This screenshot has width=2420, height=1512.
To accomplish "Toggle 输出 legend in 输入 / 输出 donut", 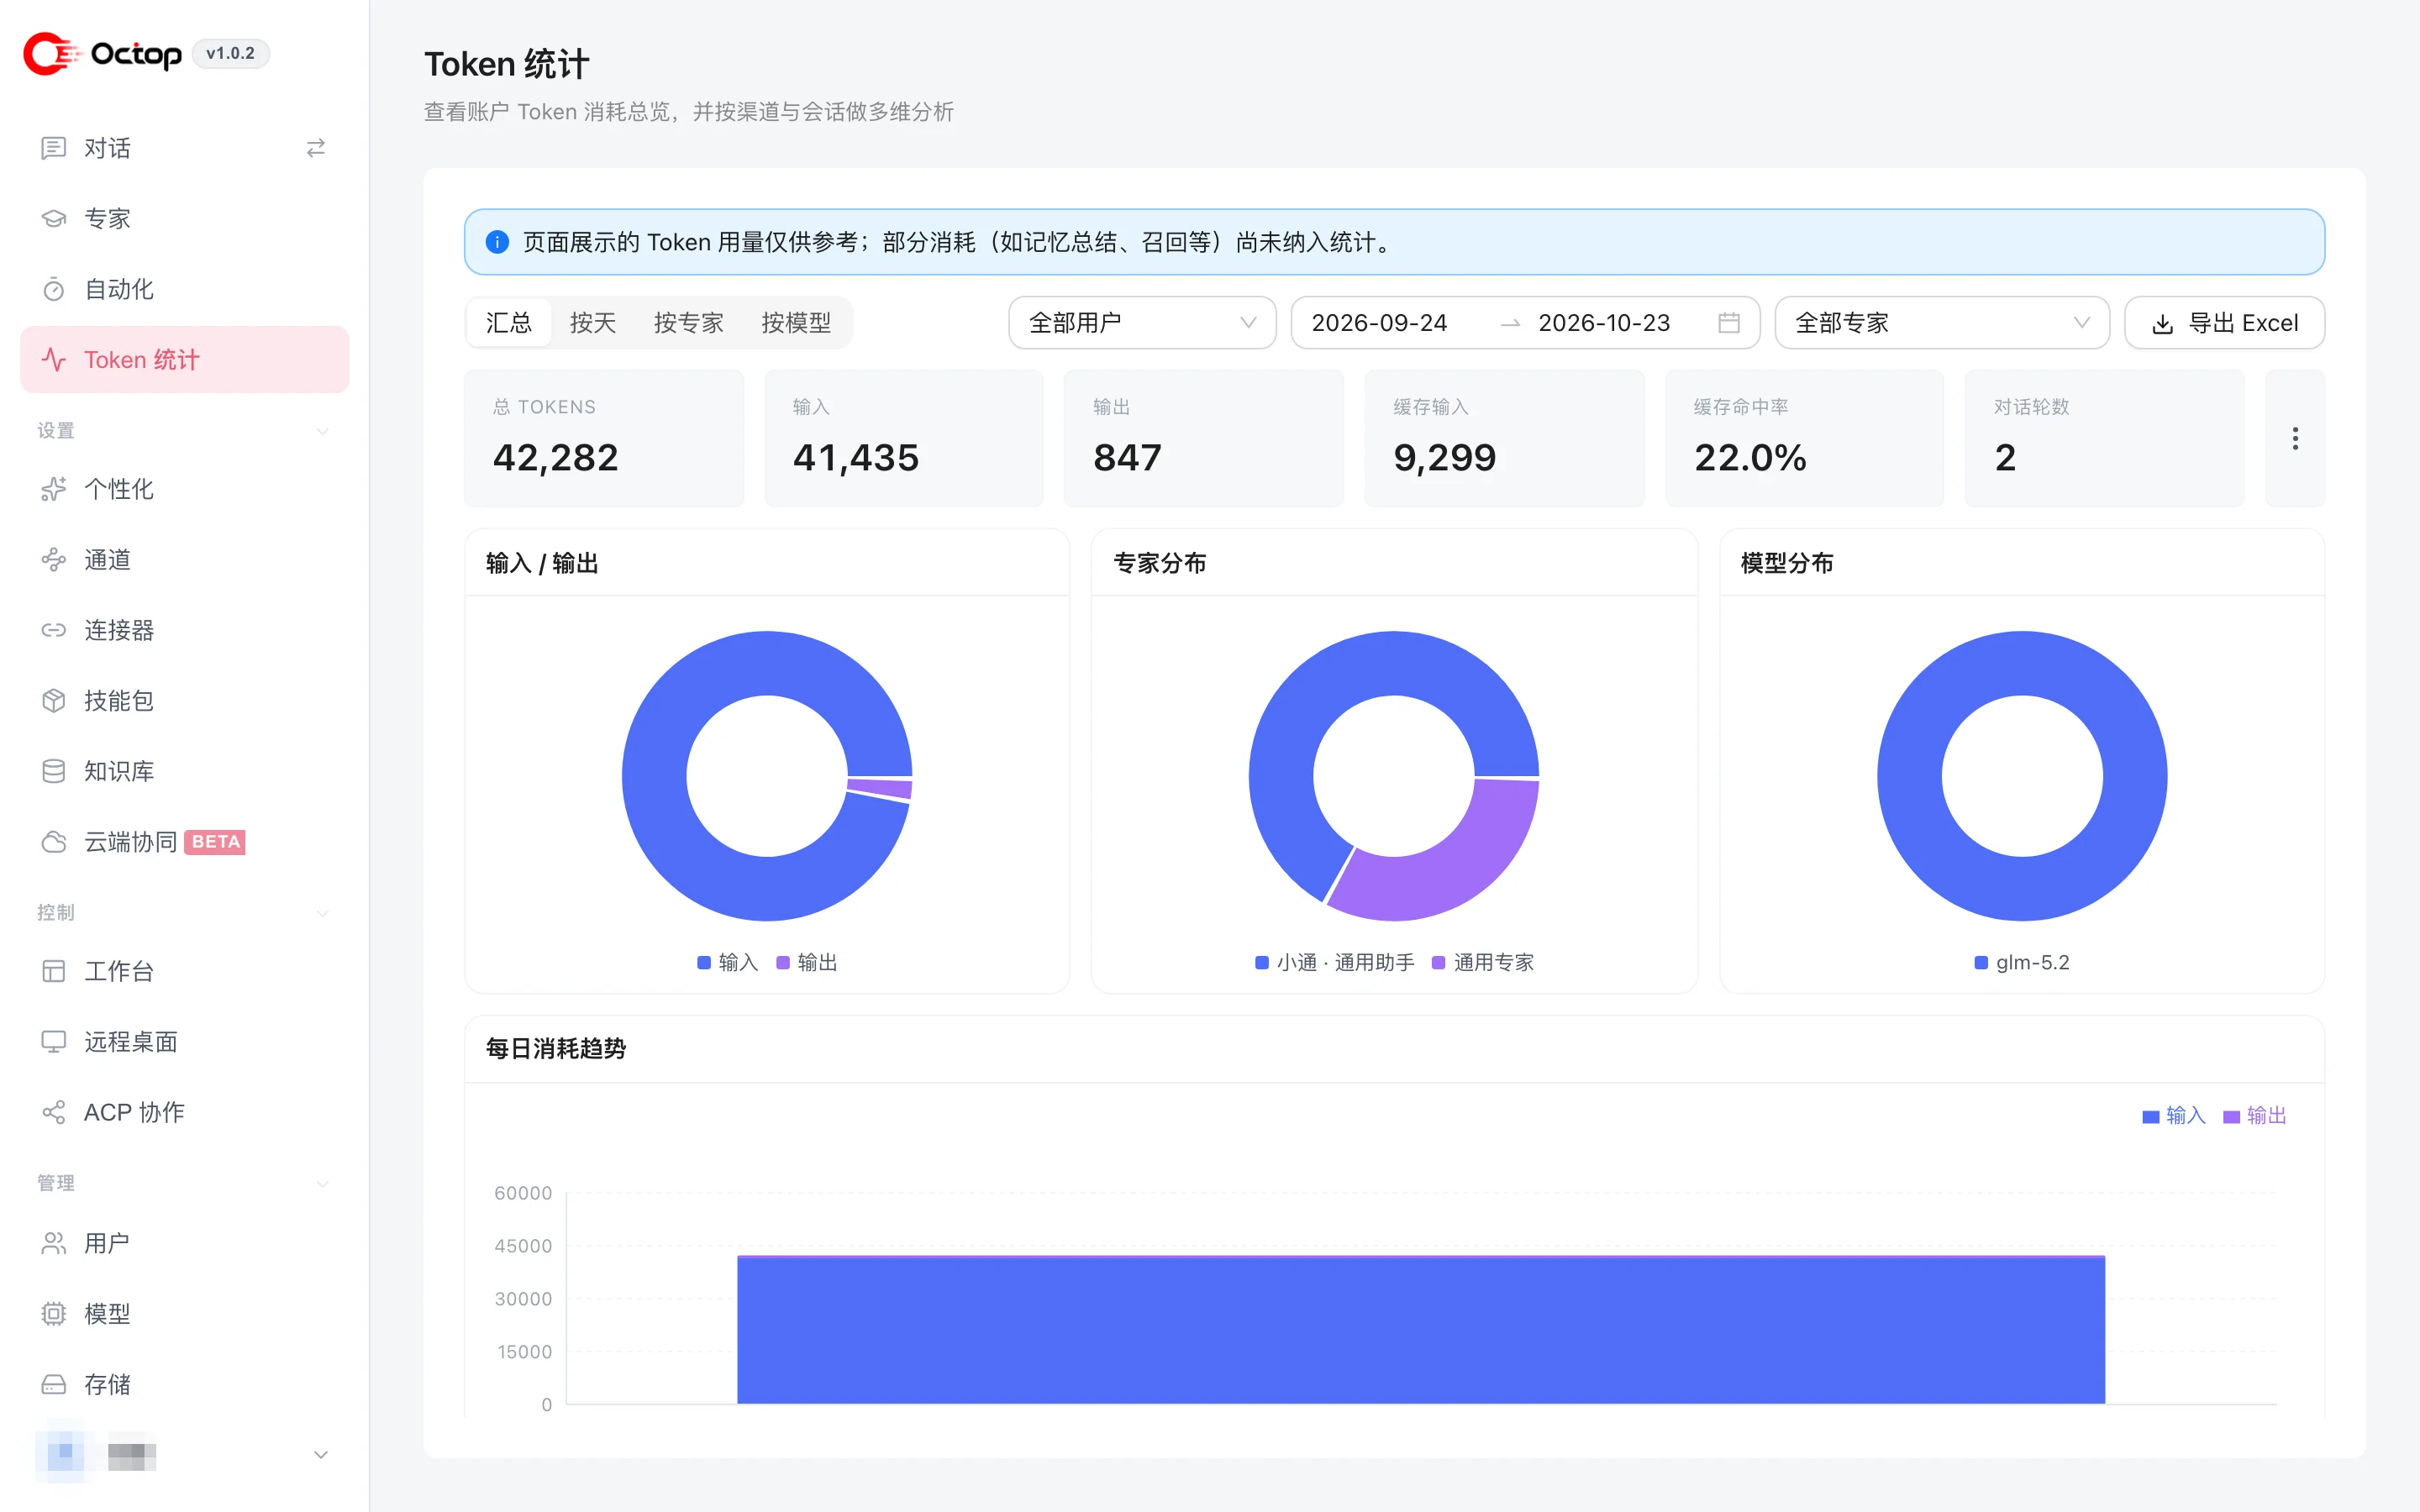I will [x=807, y=962].
